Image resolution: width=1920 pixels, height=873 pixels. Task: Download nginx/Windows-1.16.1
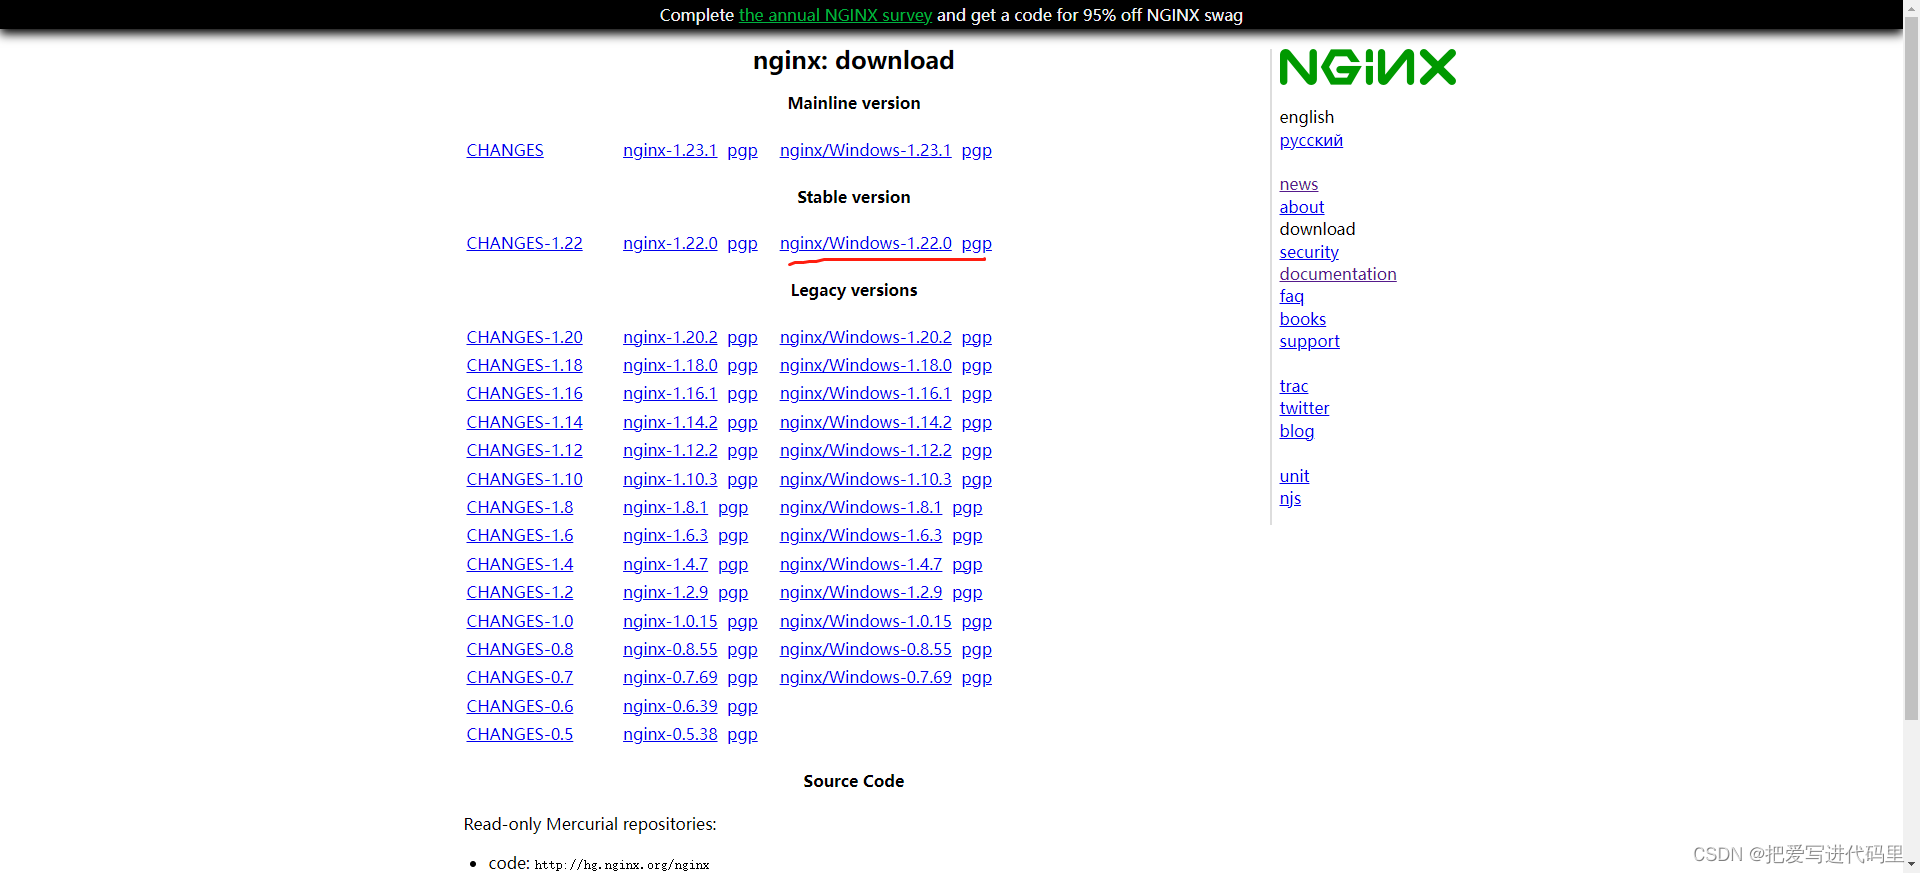click(x=866, y=393)
